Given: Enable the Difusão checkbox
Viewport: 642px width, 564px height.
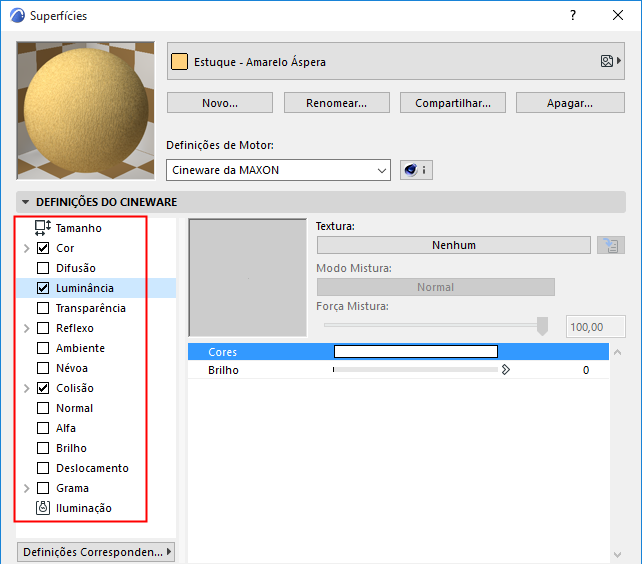Looking at the screenshot, I should (x=43, y=268).
